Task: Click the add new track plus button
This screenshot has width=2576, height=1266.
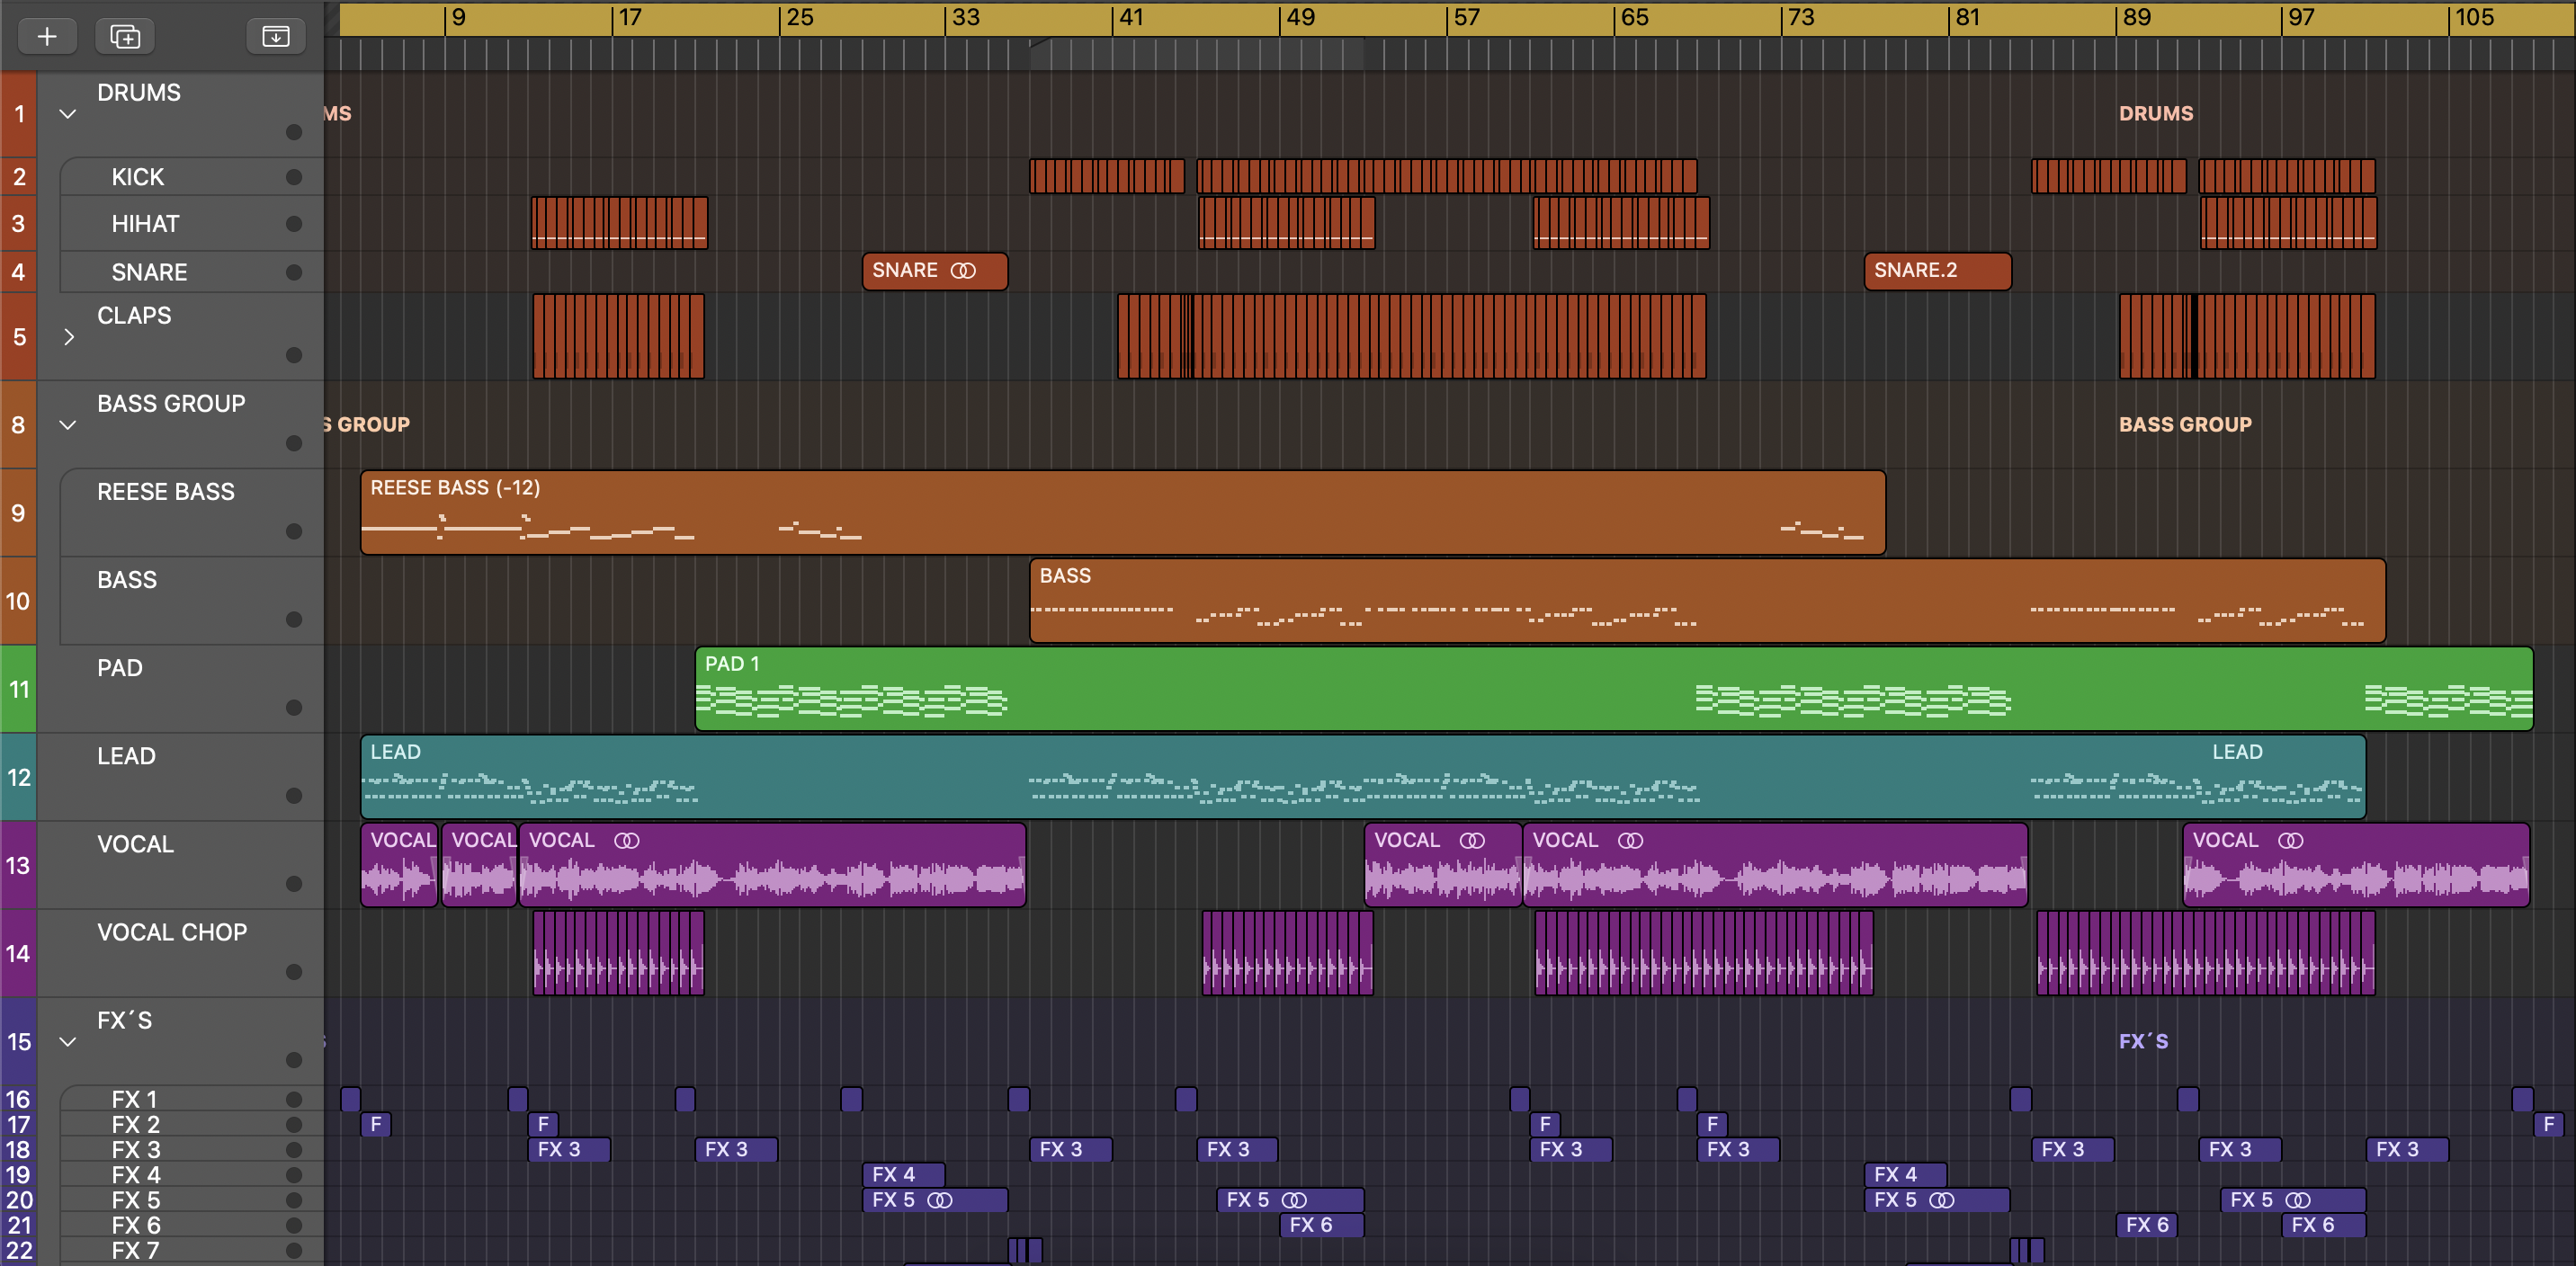Action: [x=47, y=37]
